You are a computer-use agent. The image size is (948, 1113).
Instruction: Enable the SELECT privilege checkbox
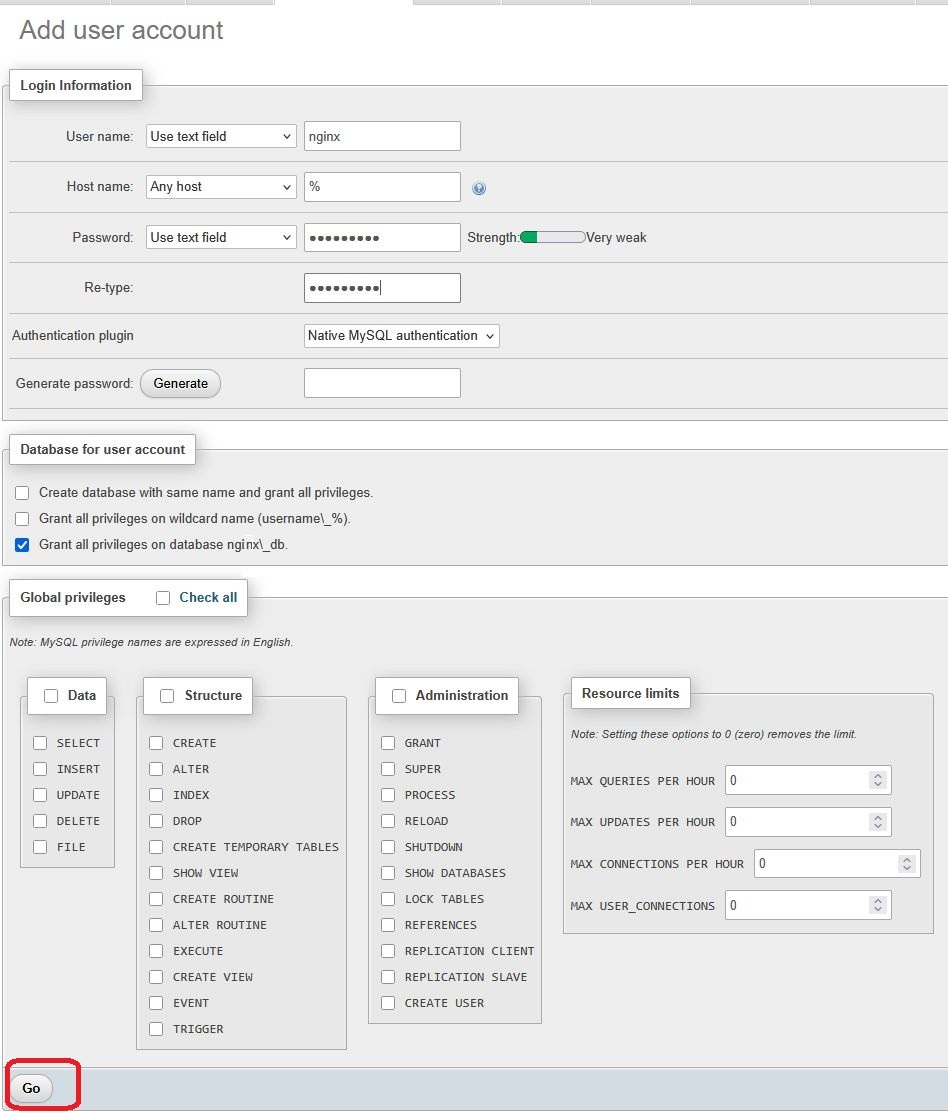click(40, 743)
